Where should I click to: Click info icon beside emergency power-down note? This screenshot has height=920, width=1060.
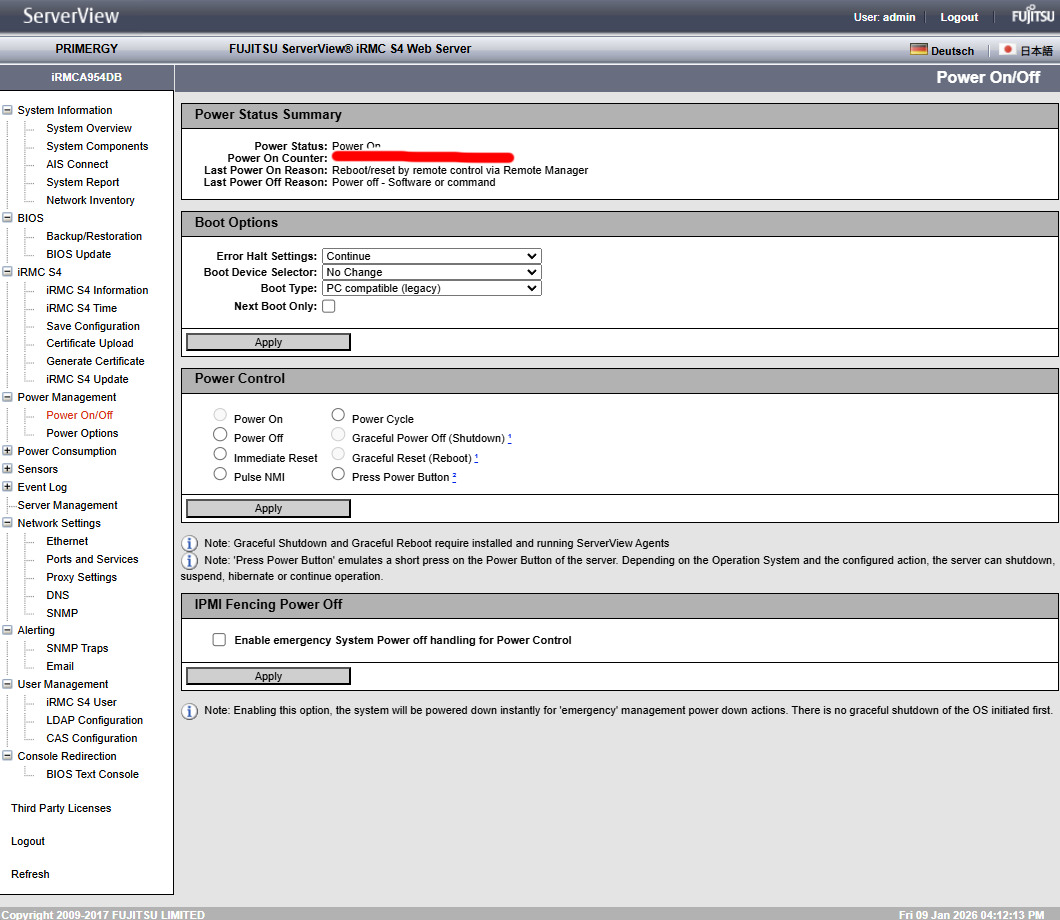coord(190,711)
